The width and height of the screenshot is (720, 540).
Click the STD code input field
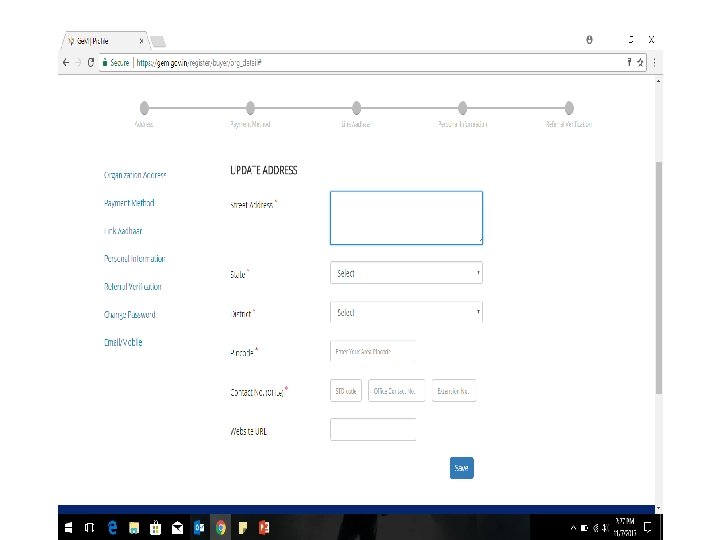pos(346,391)
